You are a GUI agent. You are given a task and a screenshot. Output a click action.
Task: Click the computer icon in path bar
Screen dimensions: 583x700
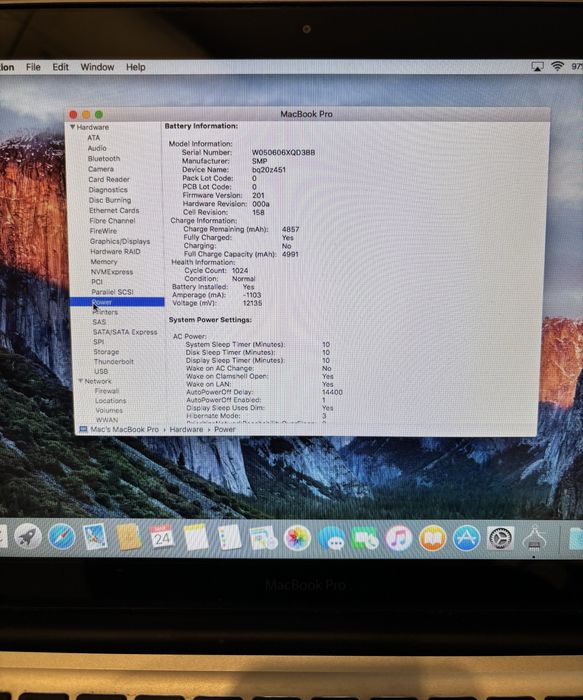point(83,429)
